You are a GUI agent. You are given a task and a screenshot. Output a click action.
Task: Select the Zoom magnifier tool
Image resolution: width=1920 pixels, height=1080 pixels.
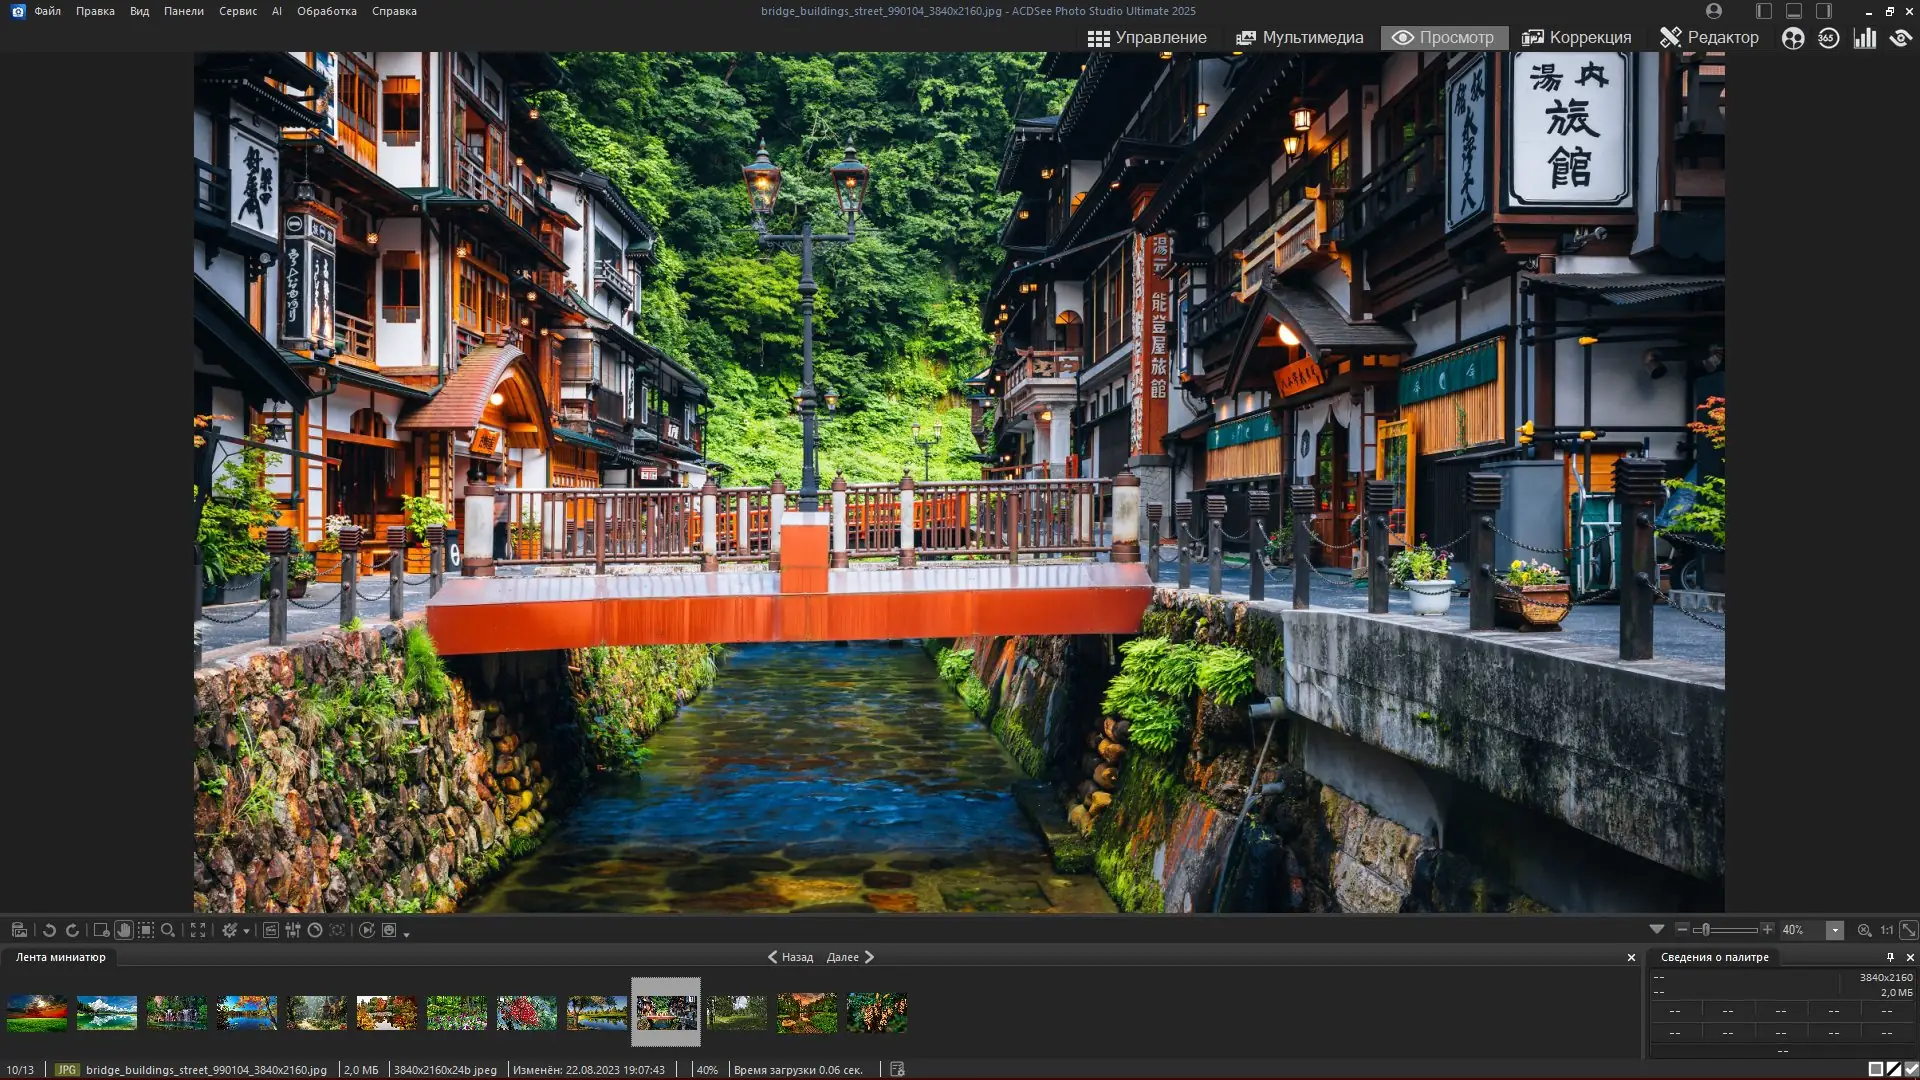[168, 930]
